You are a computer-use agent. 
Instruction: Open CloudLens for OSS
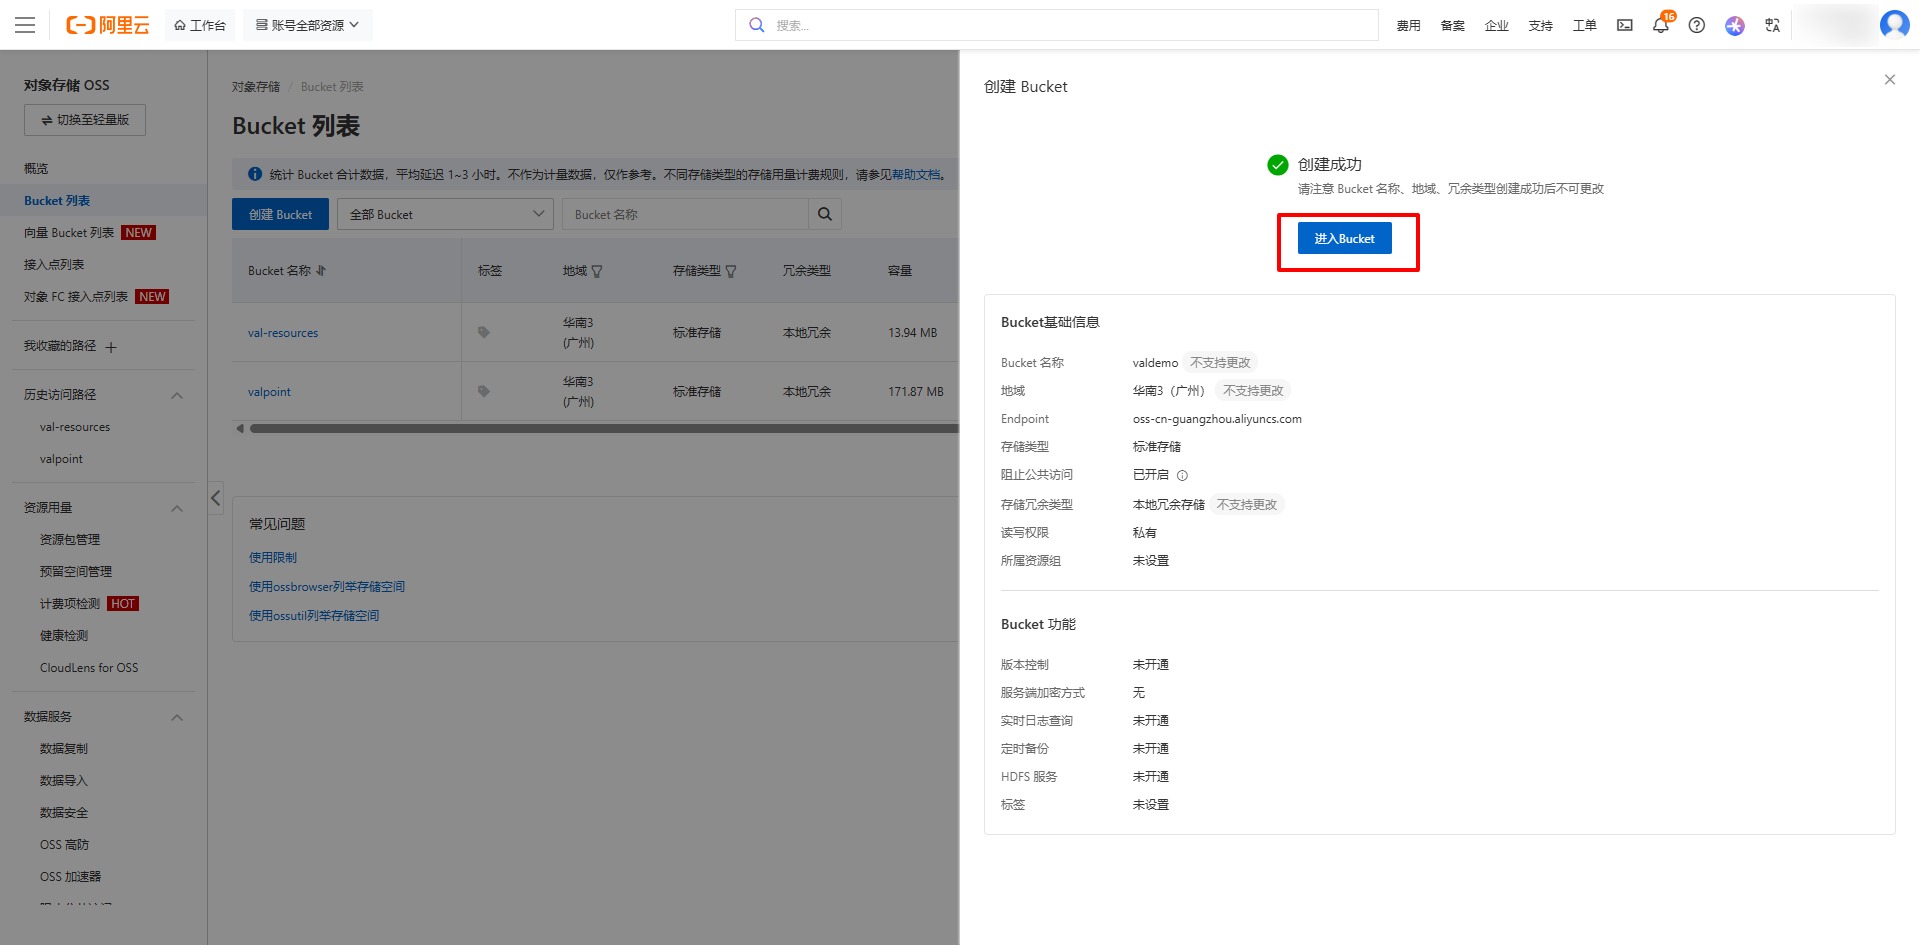tap(89, 668)
